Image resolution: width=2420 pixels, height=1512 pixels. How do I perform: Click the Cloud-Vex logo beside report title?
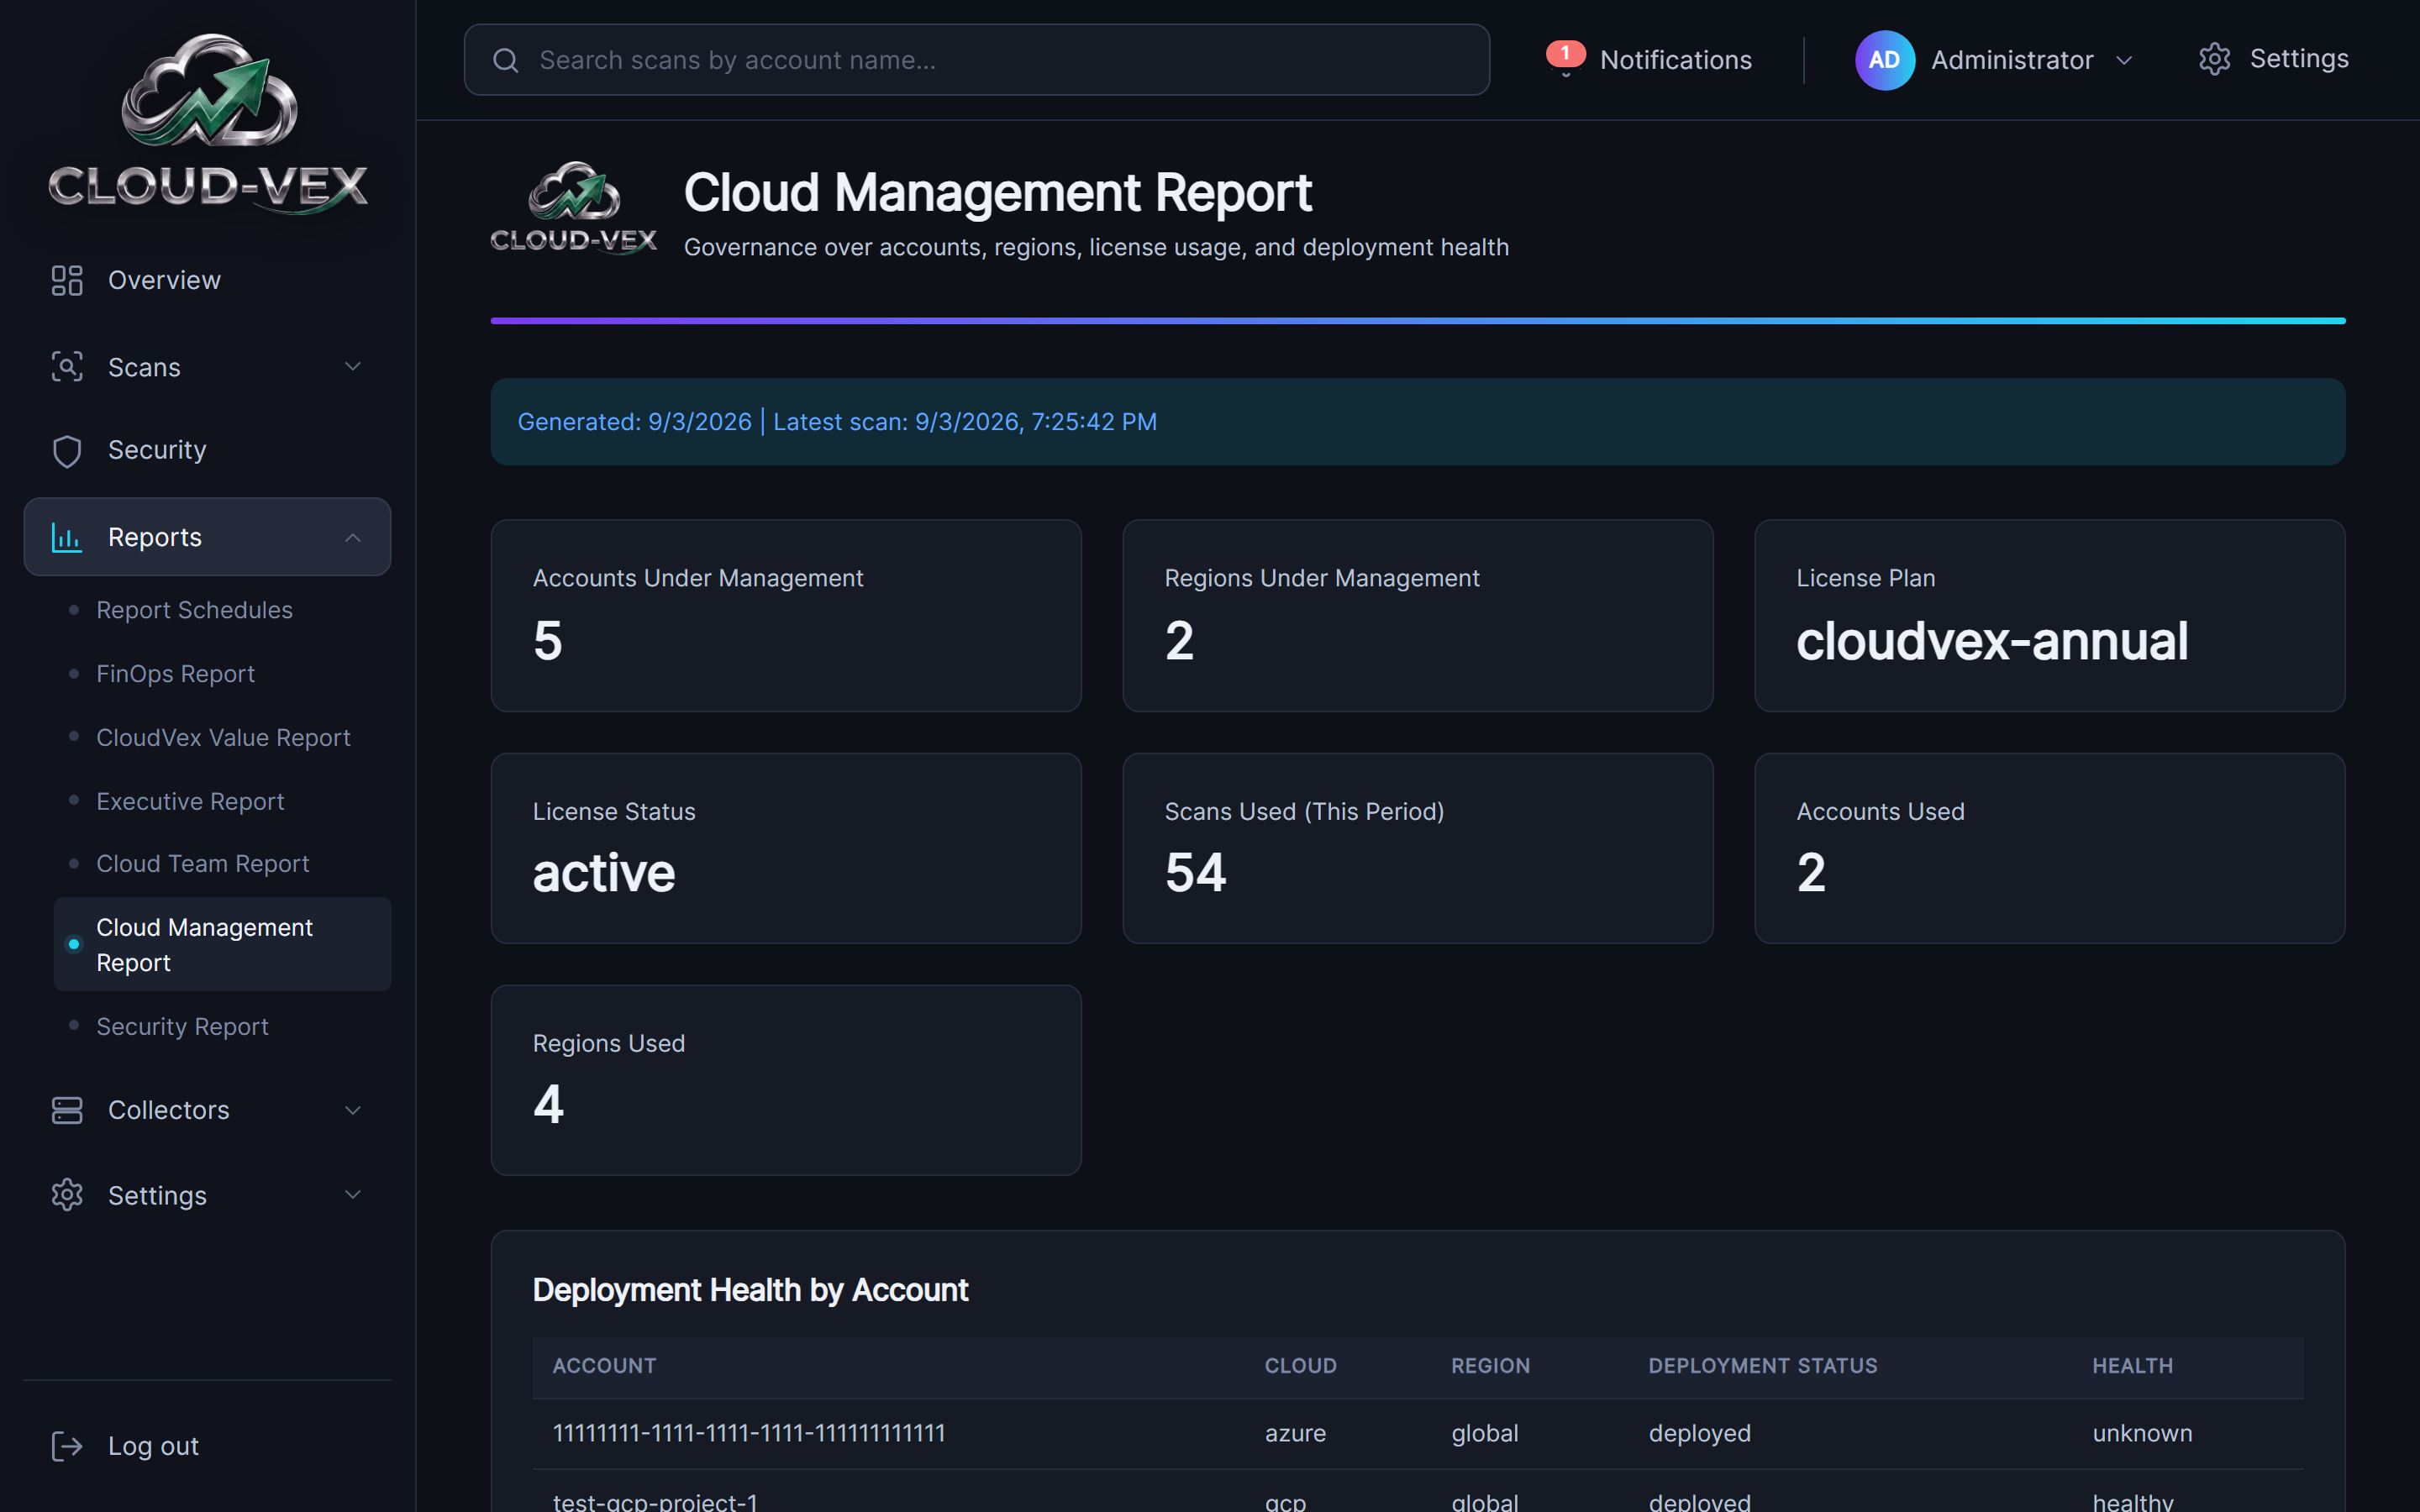click(x=573, y=208)
